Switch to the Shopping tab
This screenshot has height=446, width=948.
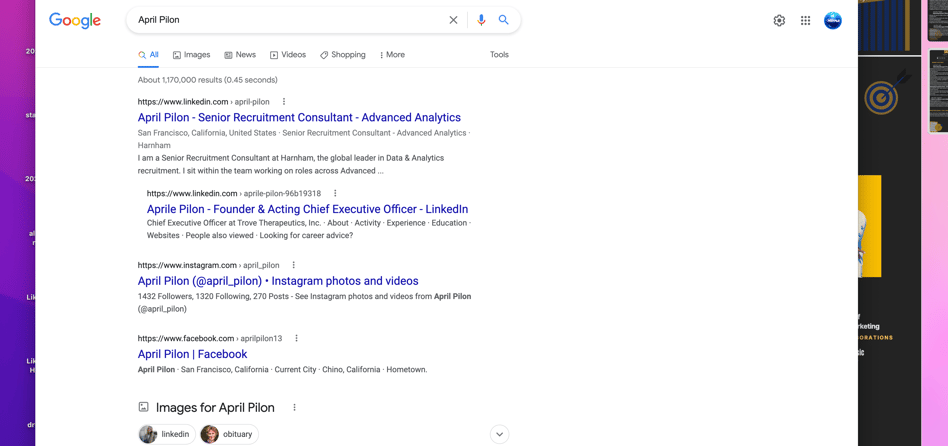[343, 55]
